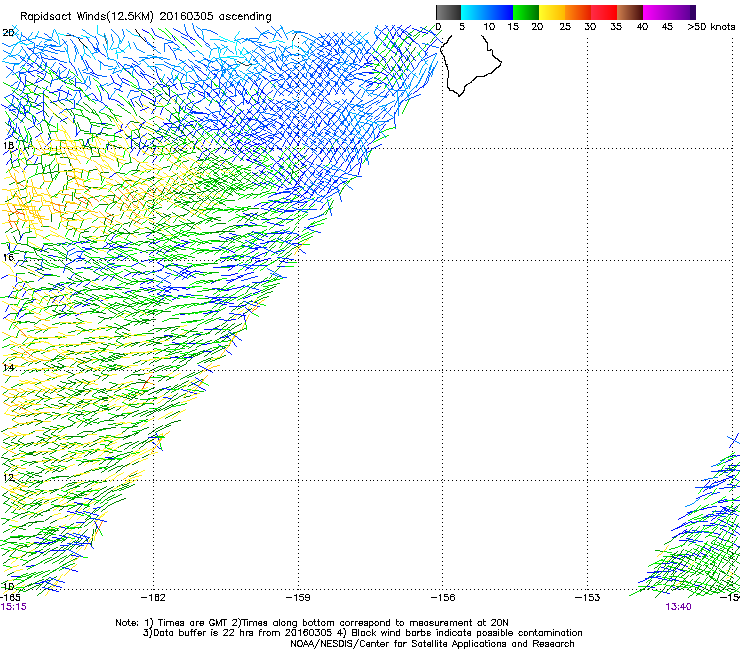
Task: Click the '>50 knots' legend label
Action: coord(711,27)
